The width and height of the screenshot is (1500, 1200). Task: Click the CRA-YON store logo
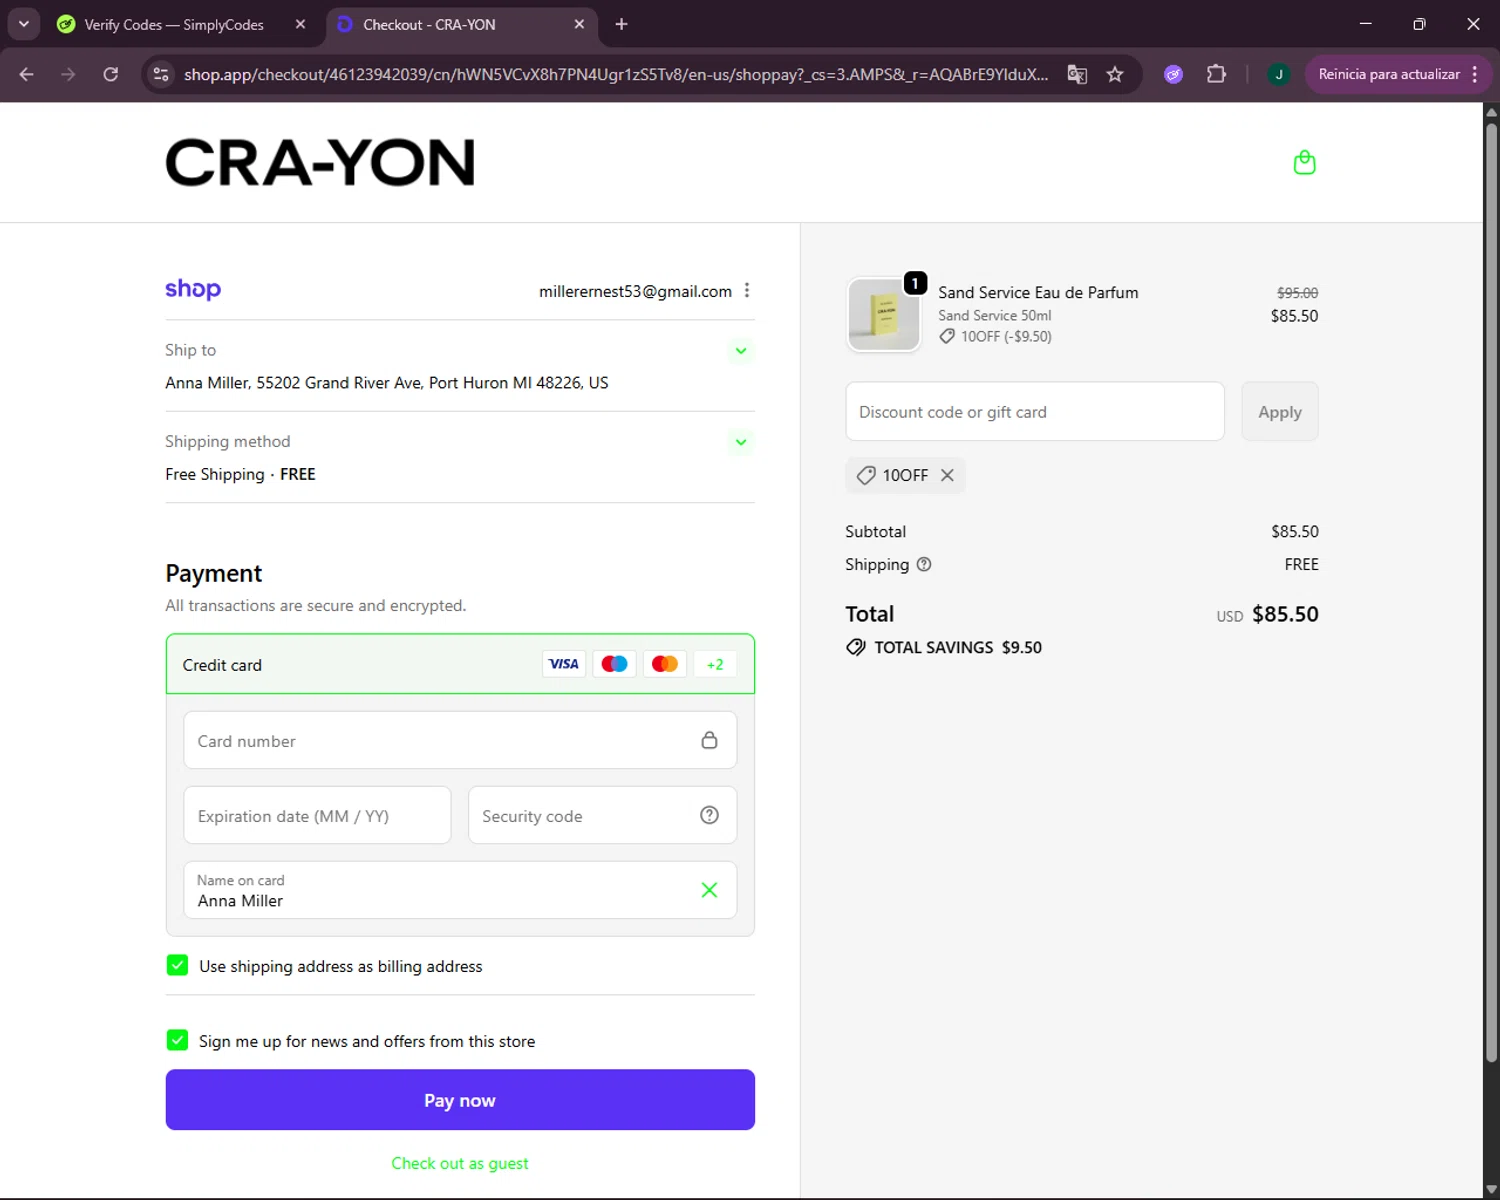tap(320, 162)
